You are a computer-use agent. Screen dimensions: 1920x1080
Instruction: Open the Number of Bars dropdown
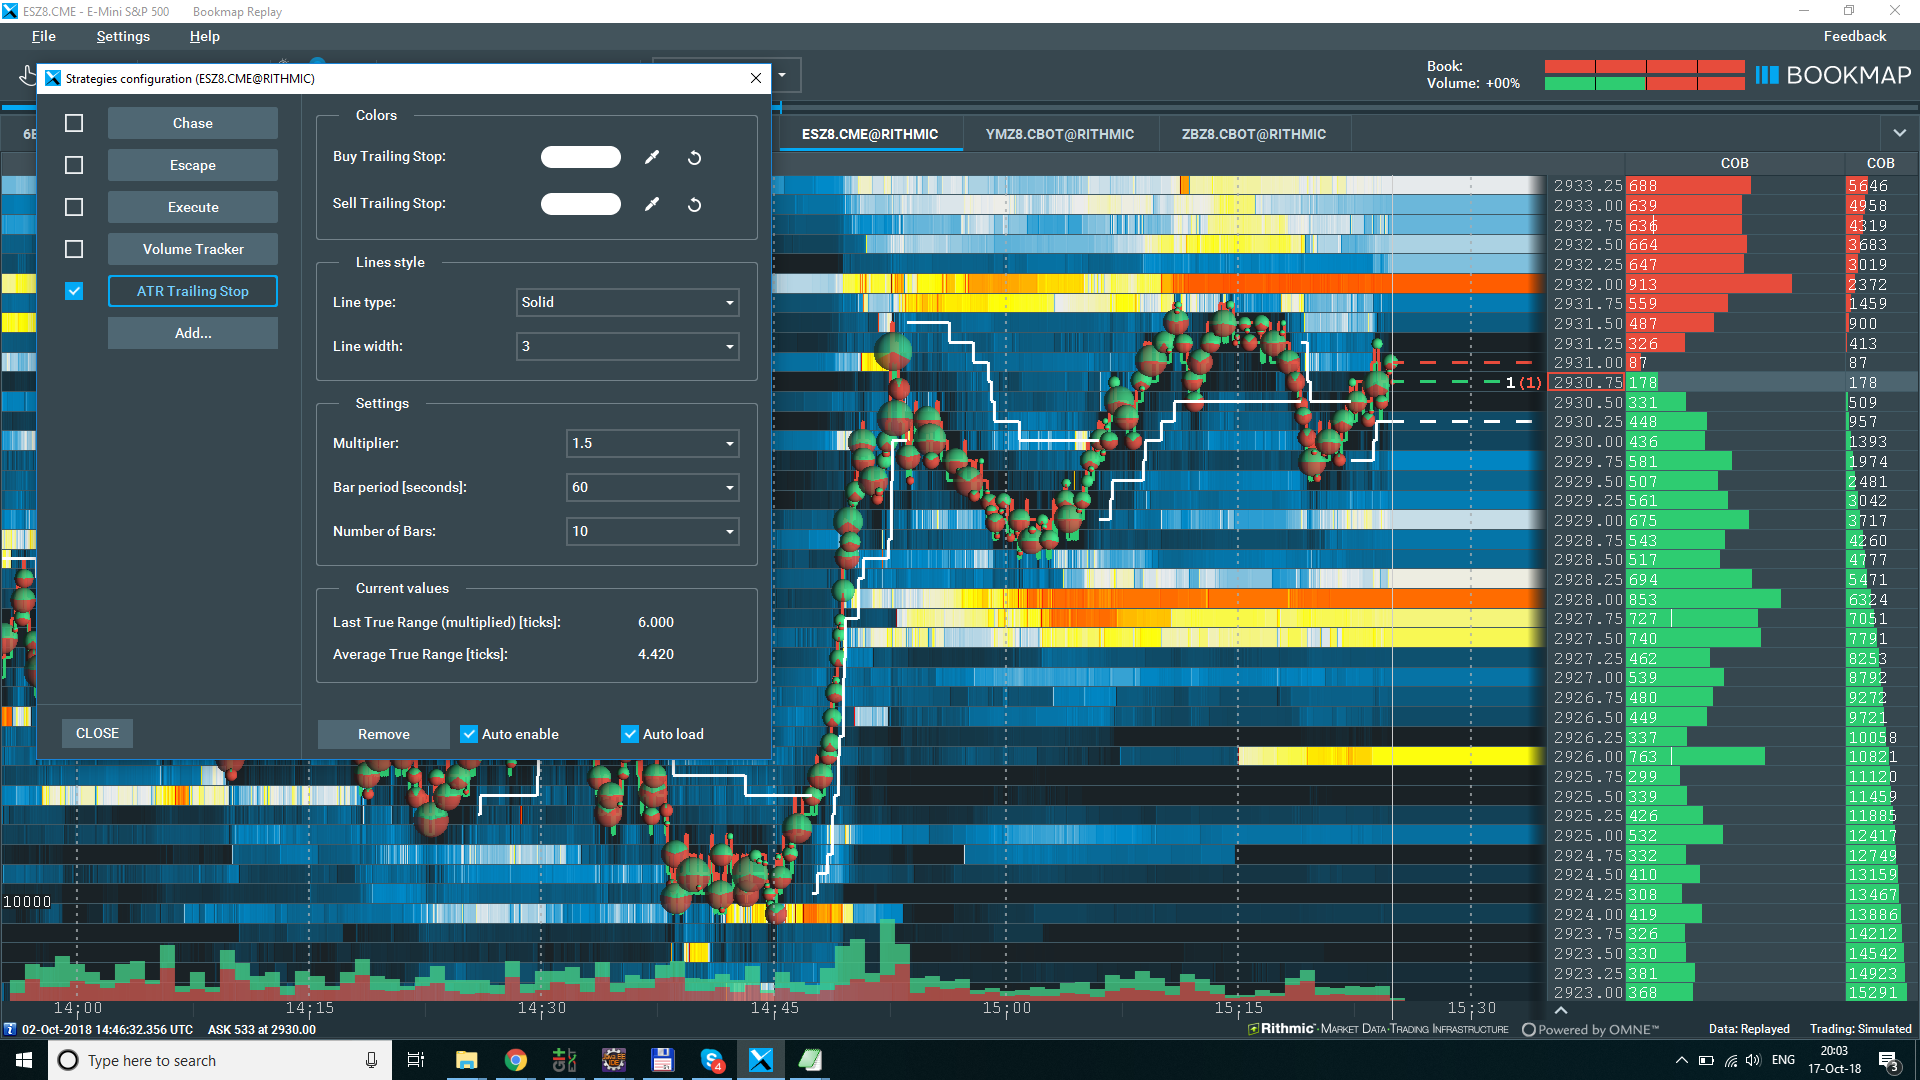click(652, 531)
